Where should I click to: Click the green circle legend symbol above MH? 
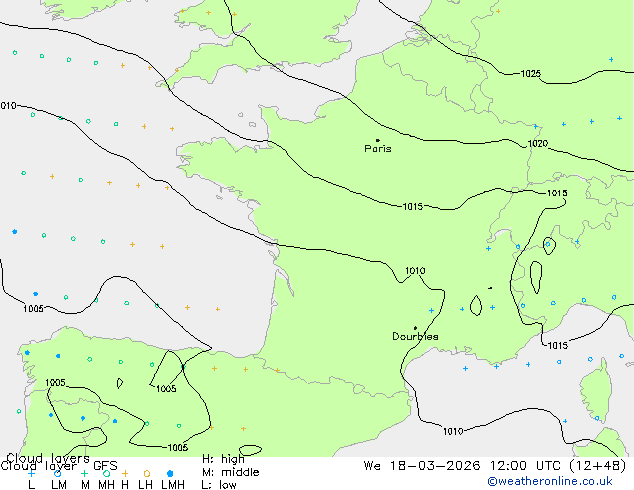(x=106, y=473)
